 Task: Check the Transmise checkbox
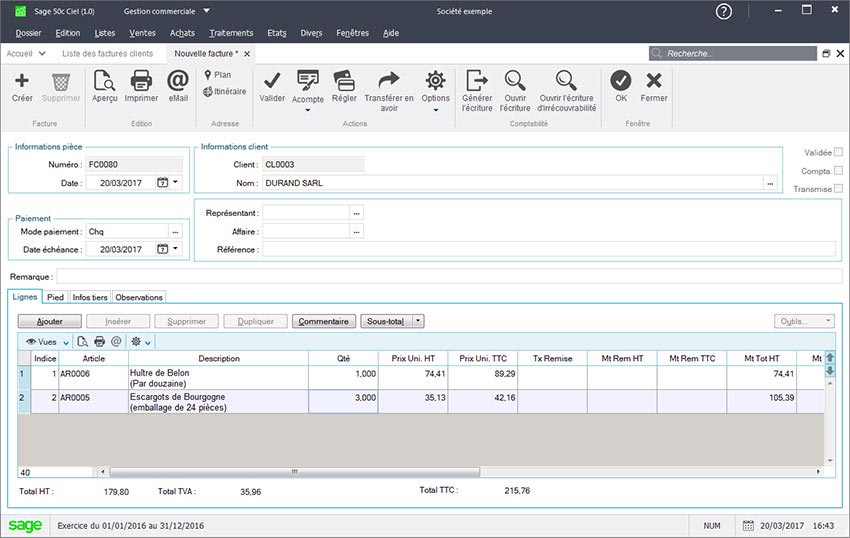[x=838, y=188]
